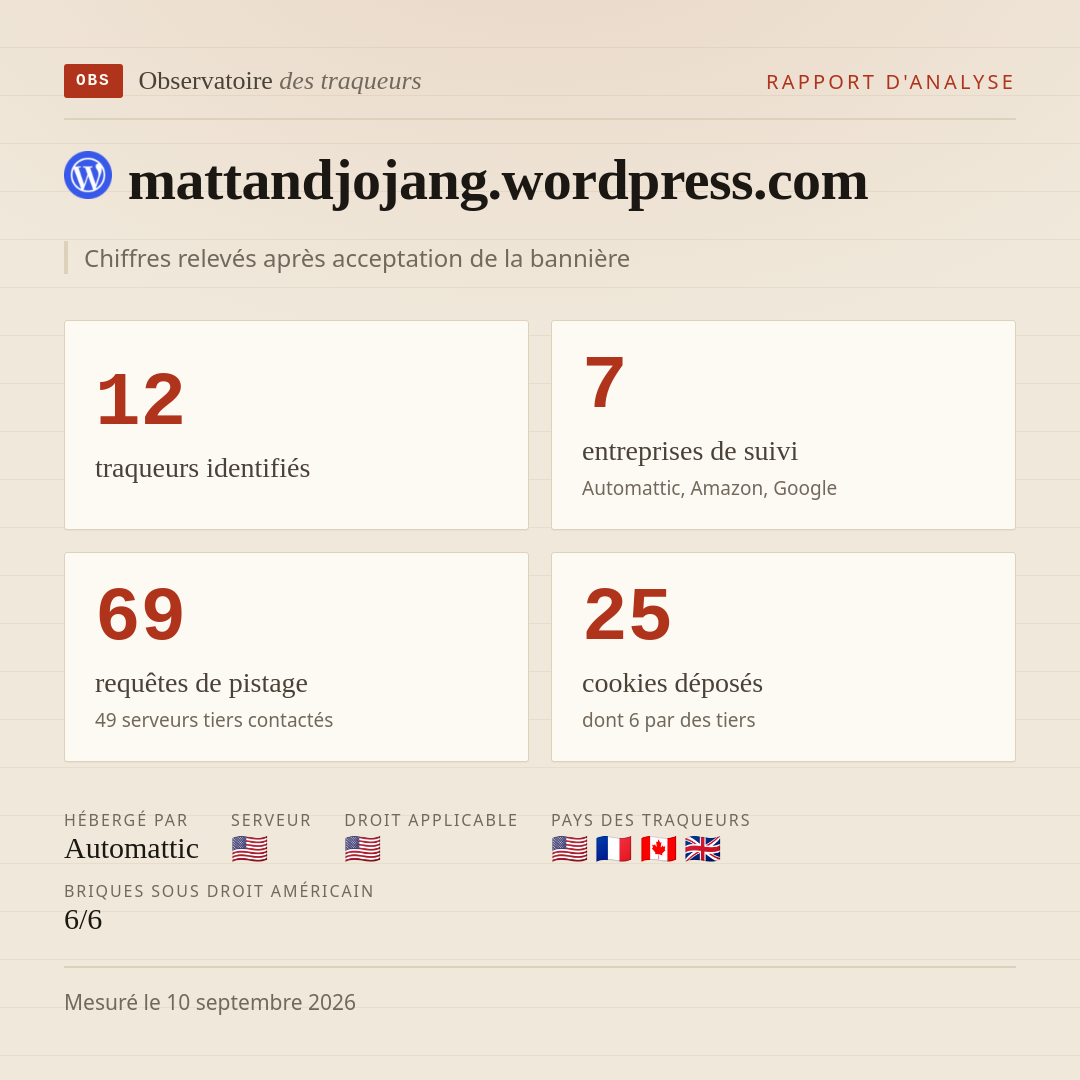This screenshot has height=1080, width=1080.
Task: Click the banner acceptance note text
Action: (357, 258)
